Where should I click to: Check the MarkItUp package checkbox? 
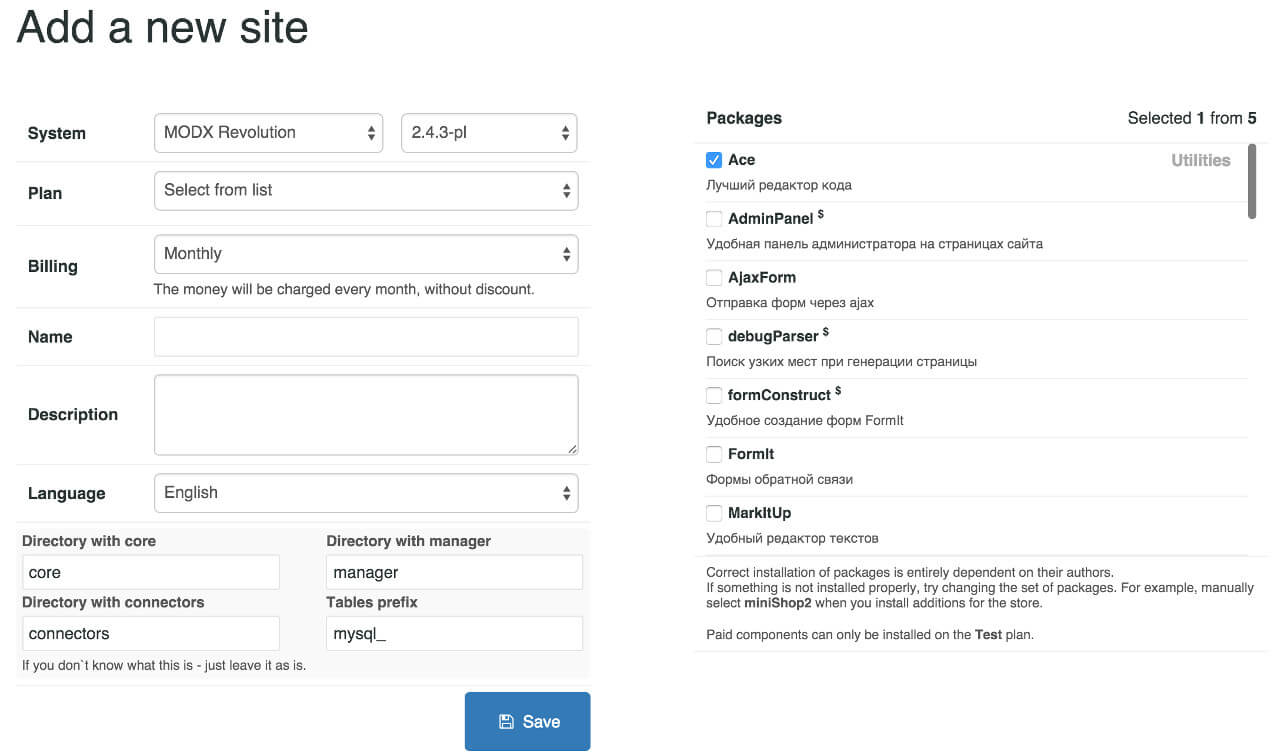(714, 514)
